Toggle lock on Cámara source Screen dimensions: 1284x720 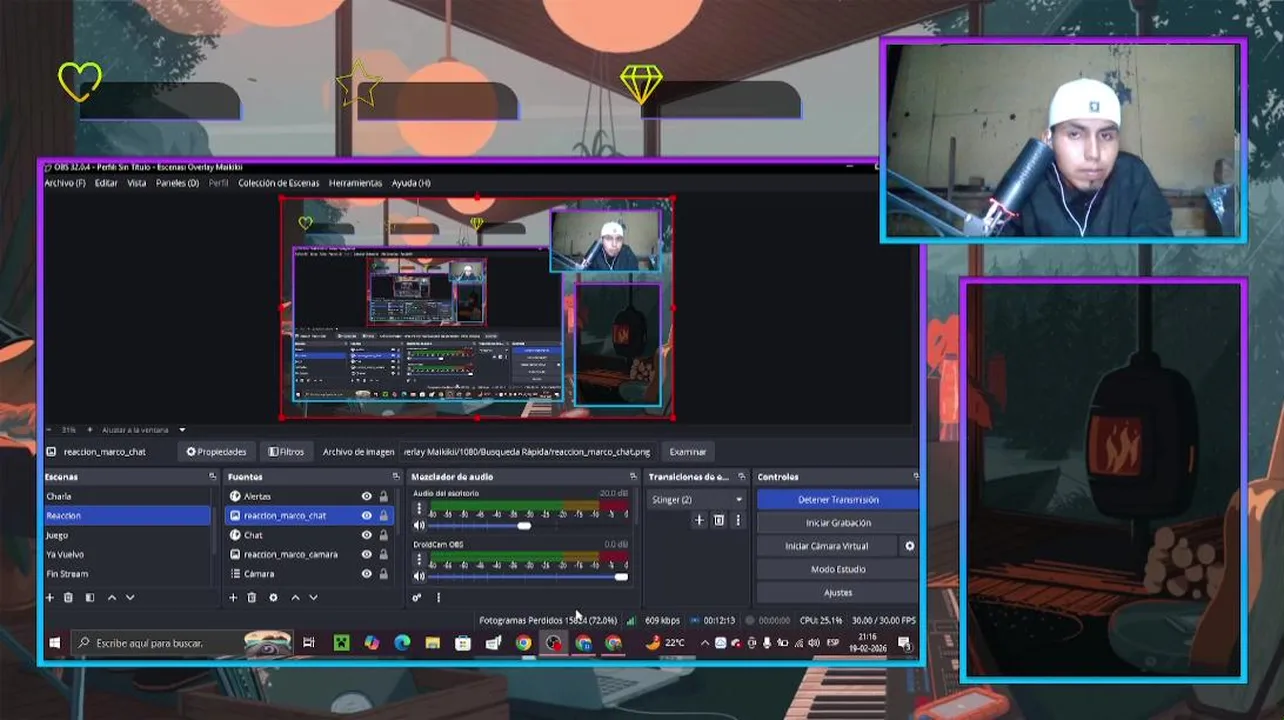[383, 574]
